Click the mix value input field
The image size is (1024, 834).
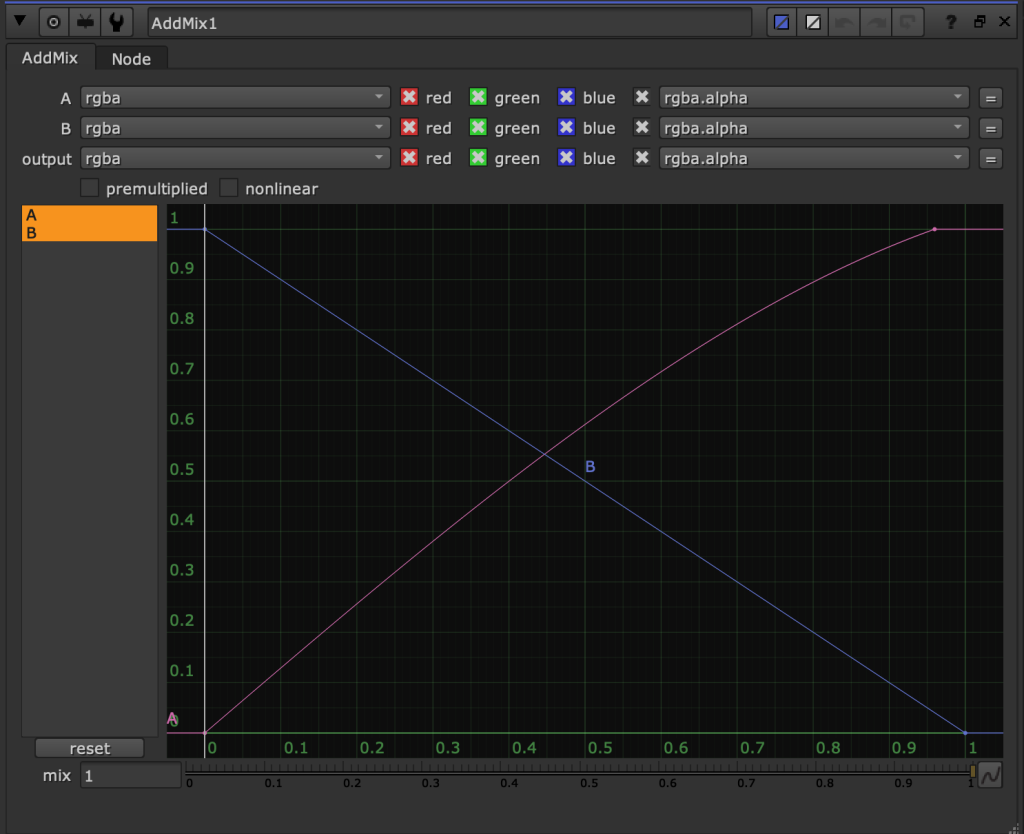(131, 776)
